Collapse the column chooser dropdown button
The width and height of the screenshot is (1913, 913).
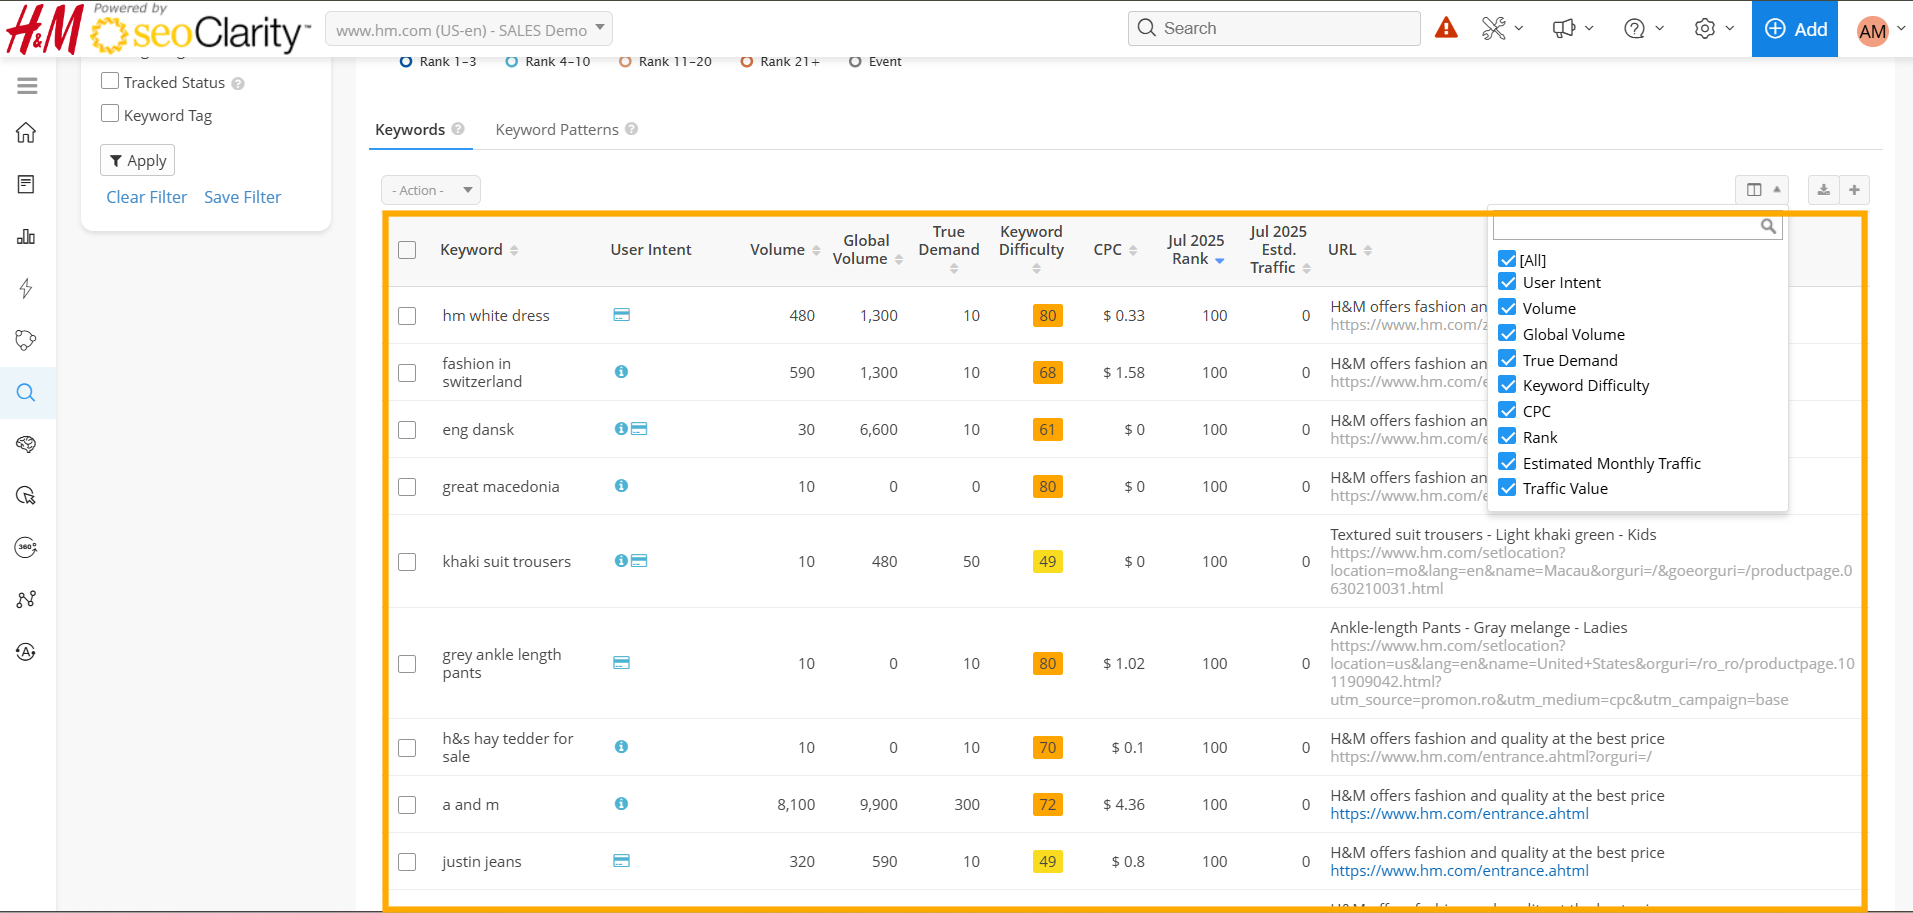[x=1762, y=190]
